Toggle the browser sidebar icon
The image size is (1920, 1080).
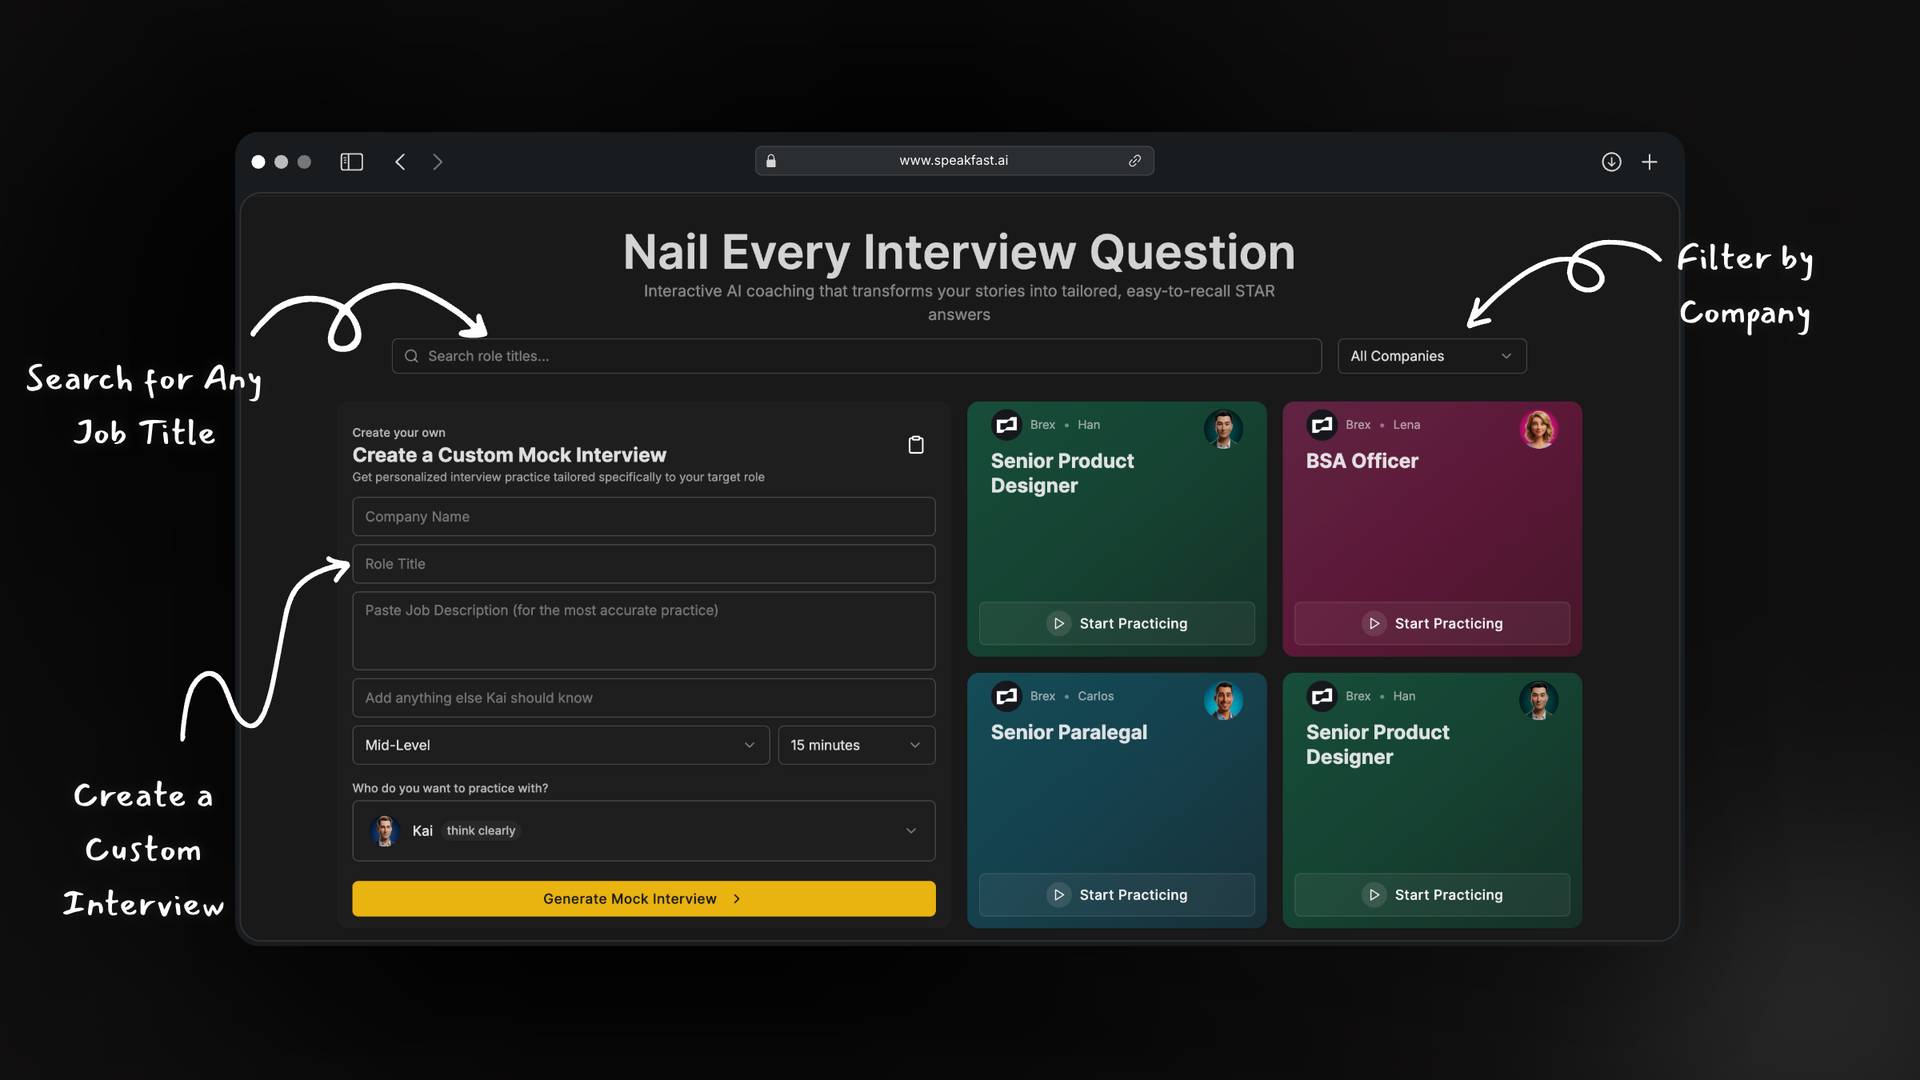[351, 162]
